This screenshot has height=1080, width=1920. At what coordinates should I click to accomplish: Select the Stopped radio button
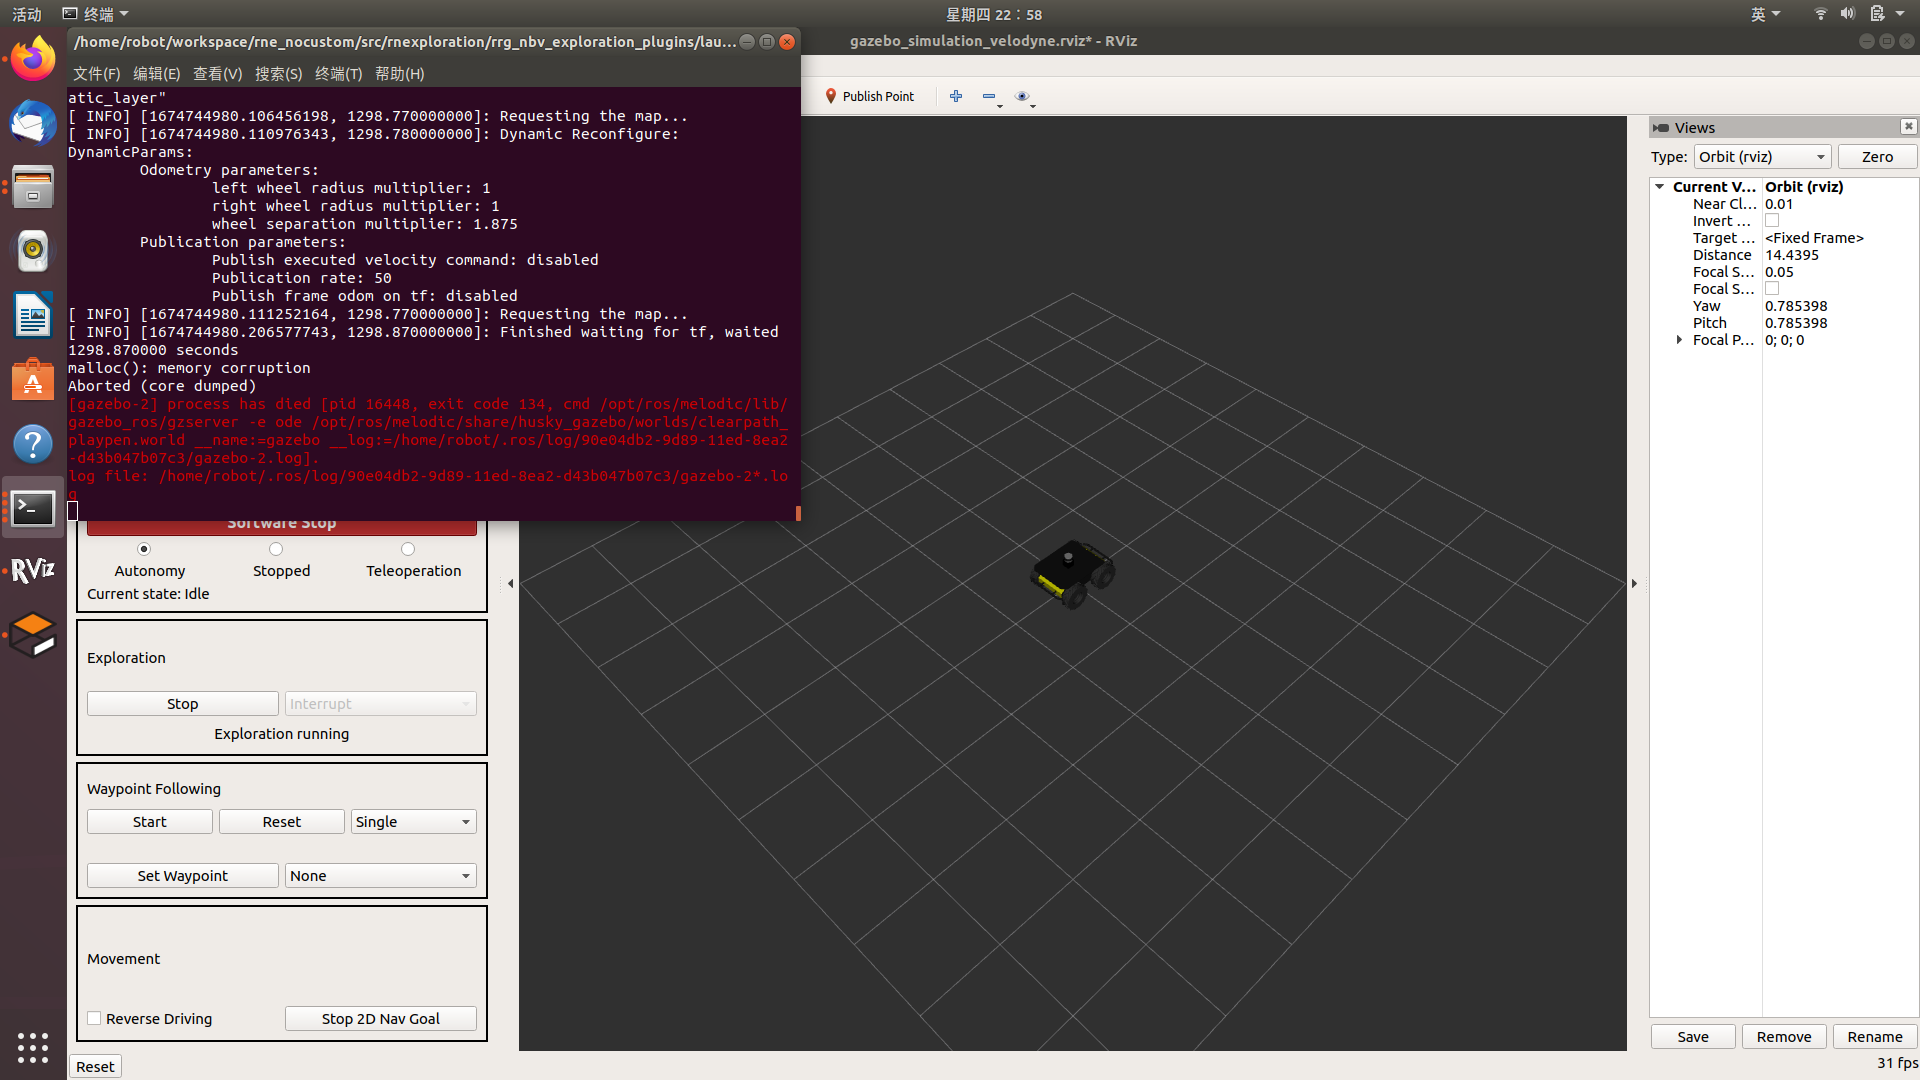pyautogui.click(x=276, y=548)
